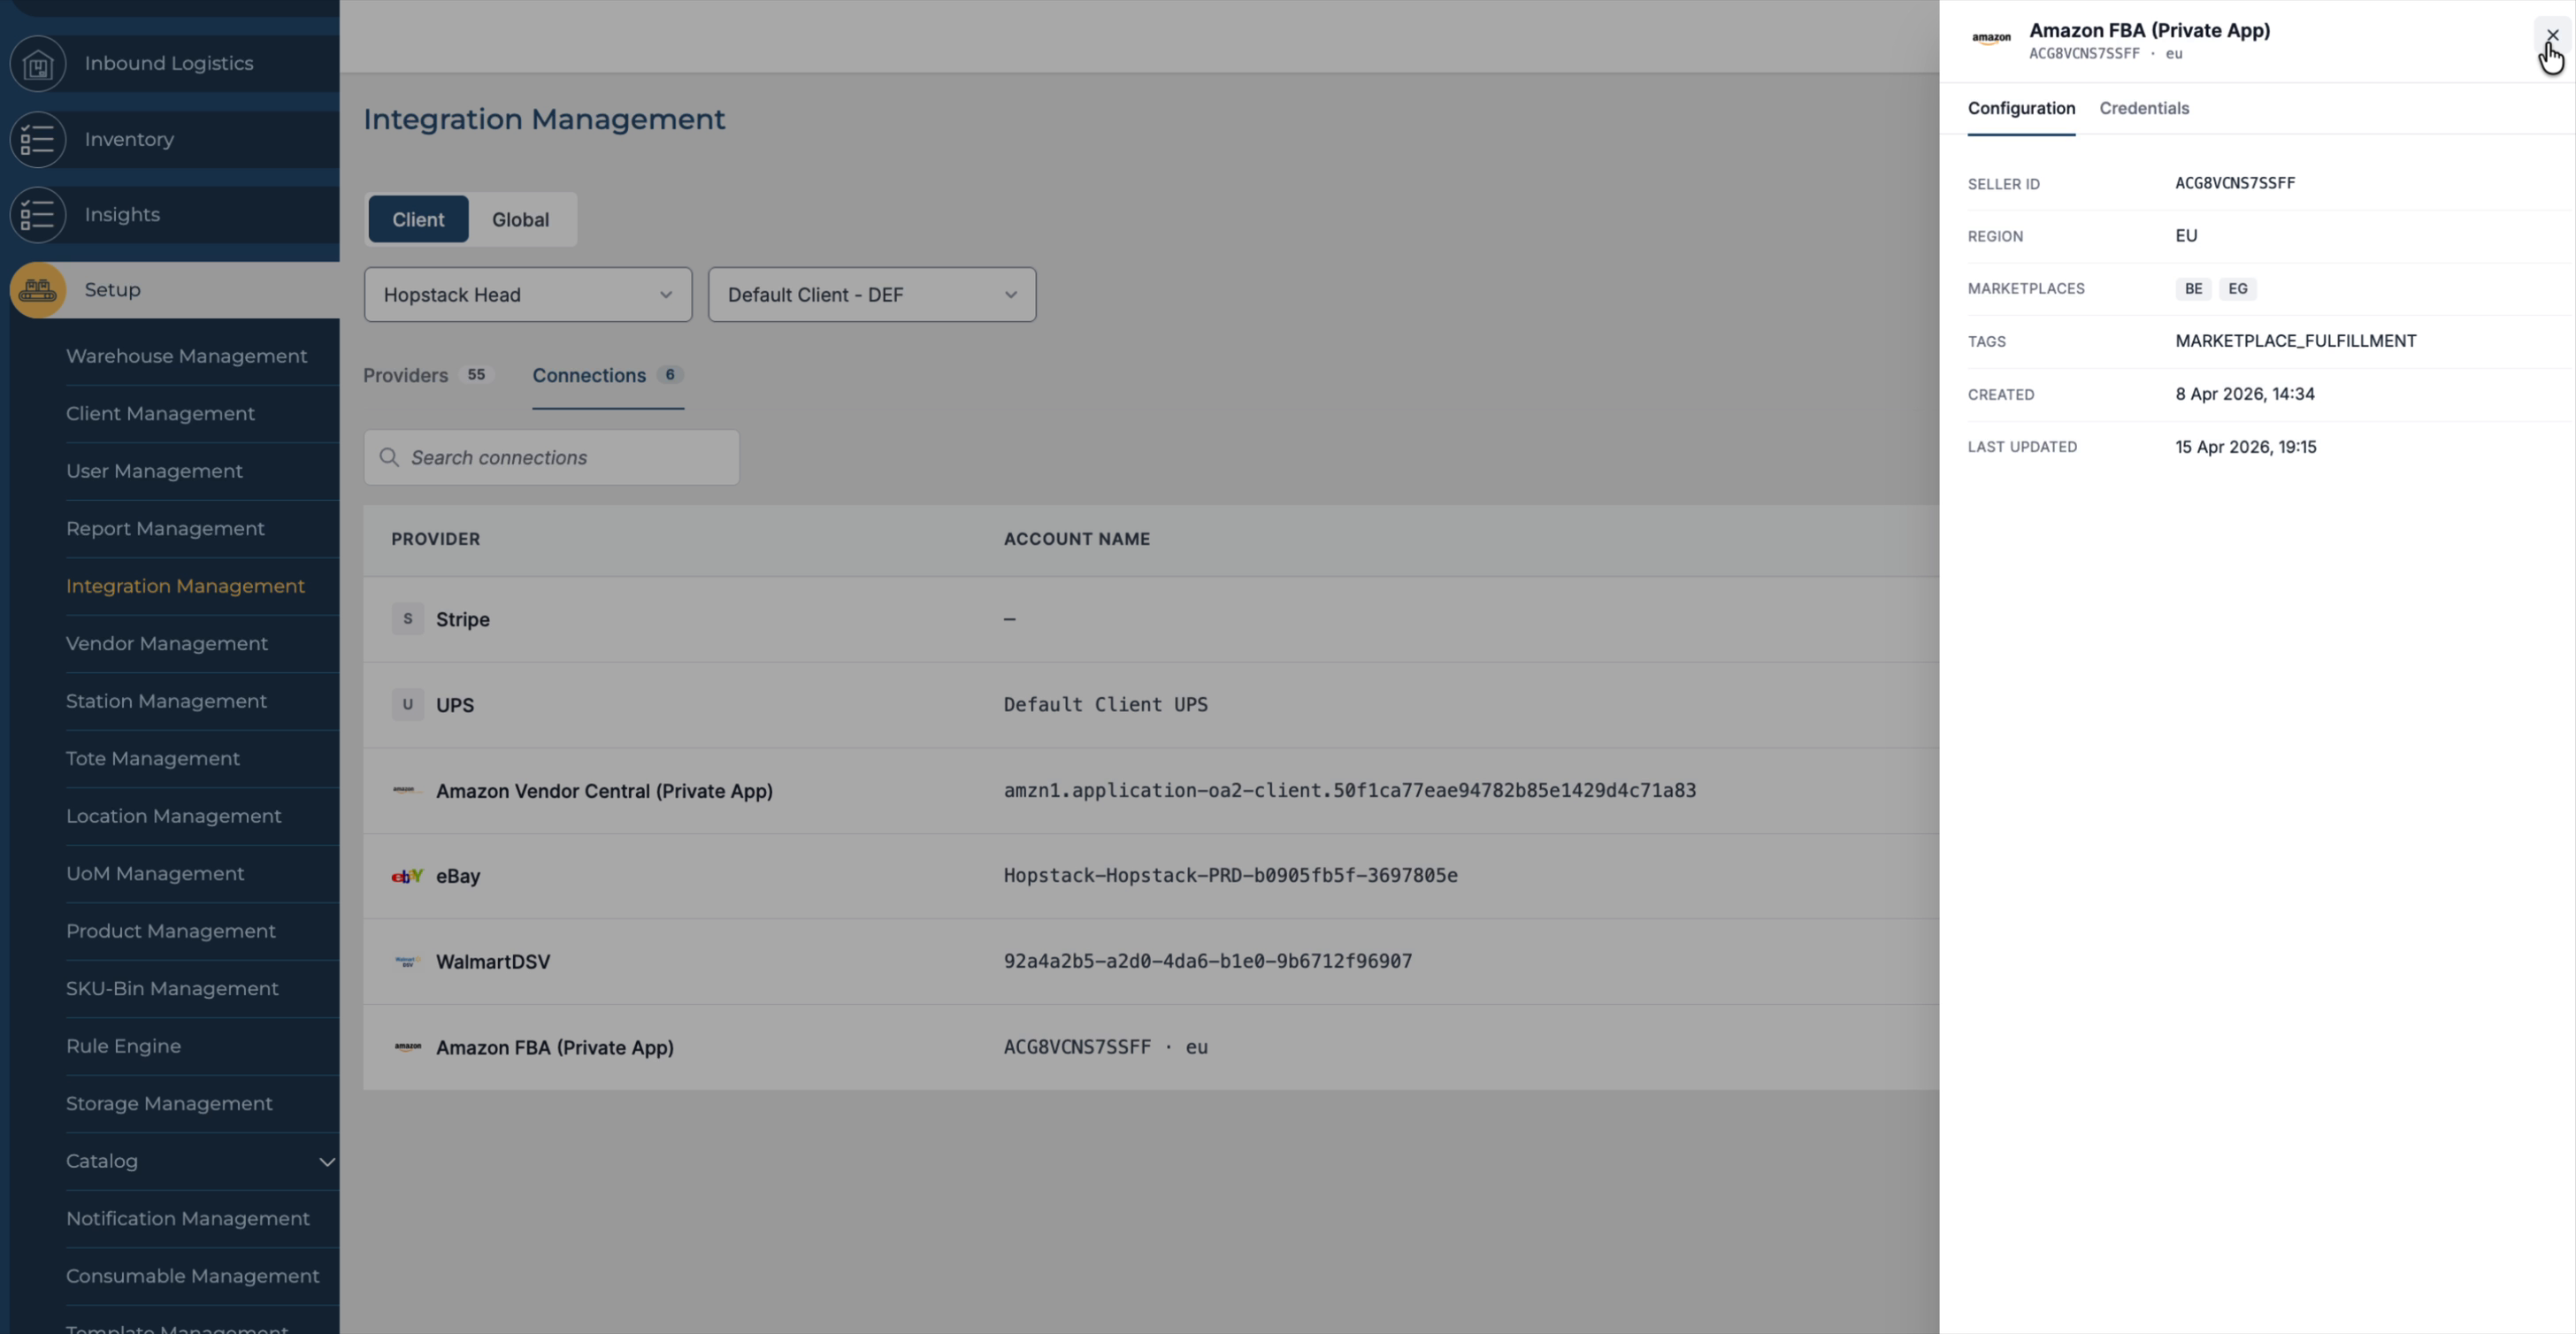Open Product Management
This screenshot has width=2576, height=1334.
pos(171,932)
